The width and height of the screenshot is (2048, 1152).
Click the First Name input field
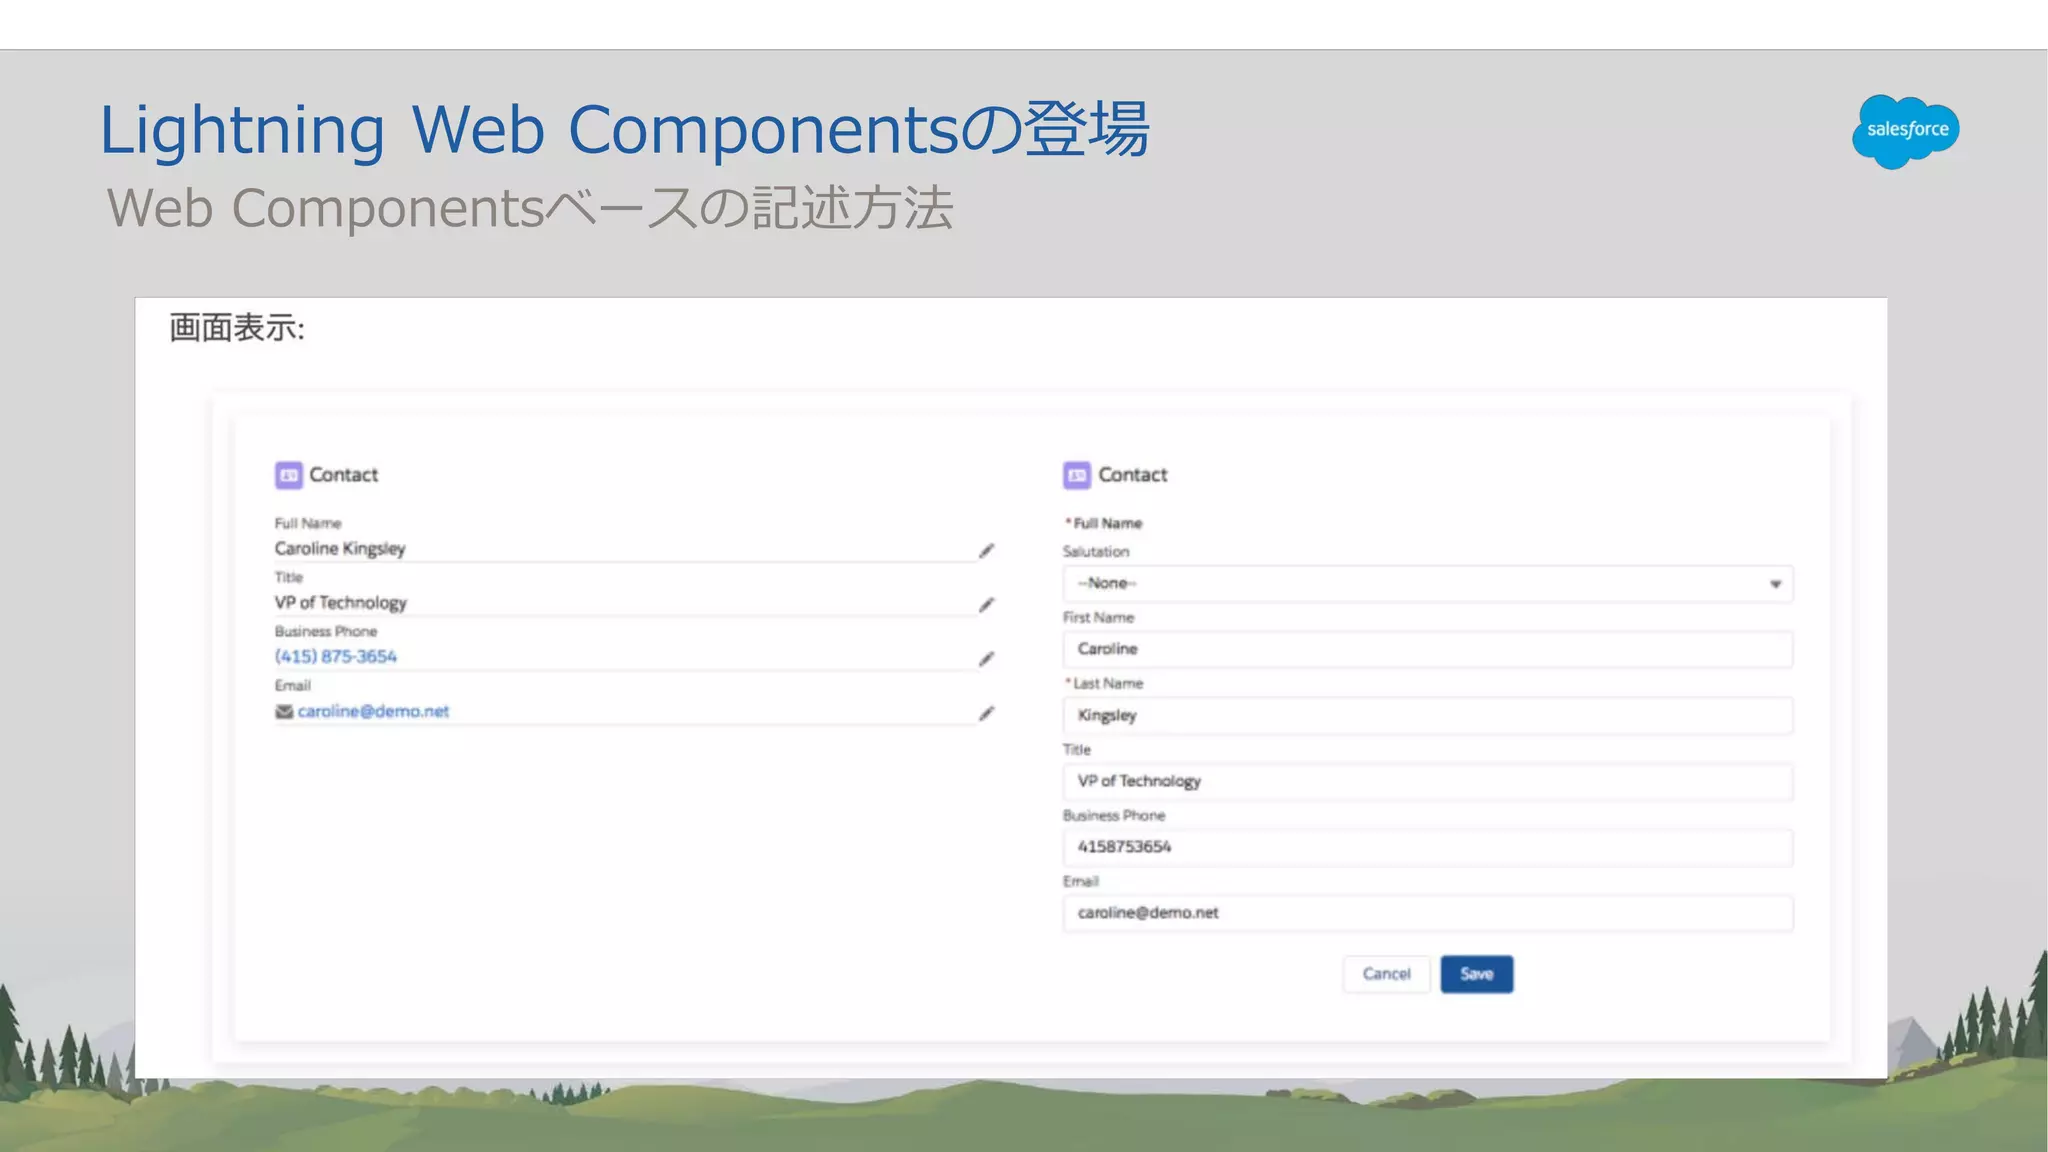point(1426,649)
